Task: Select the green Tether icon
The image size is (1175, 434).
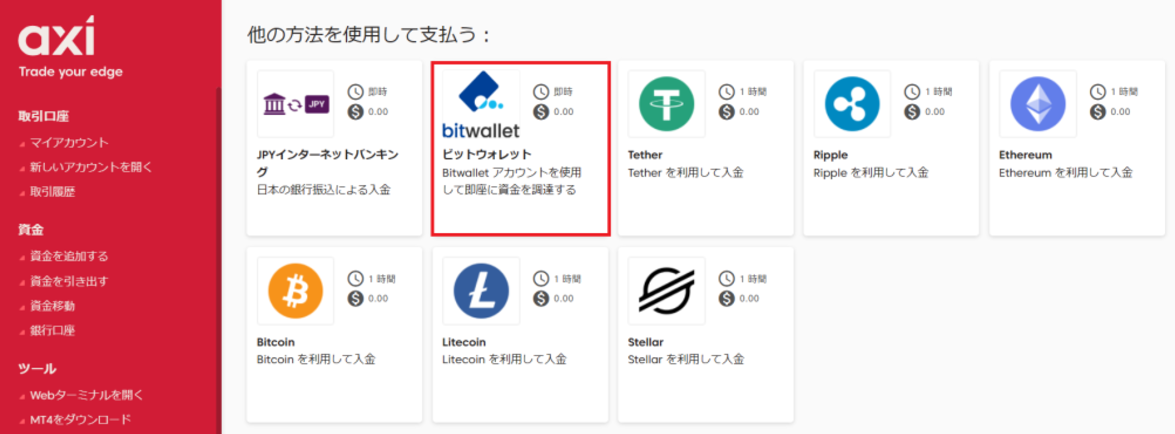Action: coord(666,104)
